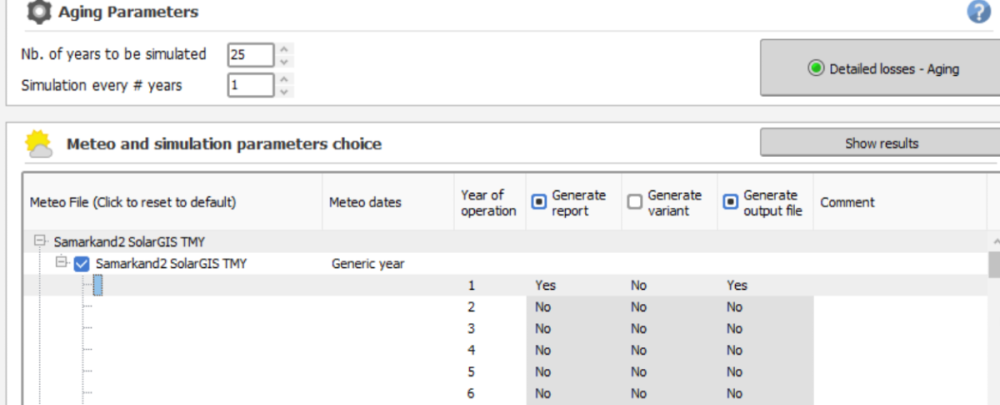Screen dimensions: 1000x405
Task: Collapse the checked Samarkand2 SolarGIS TMY sub-node
Action: click(x=62, y=263)
